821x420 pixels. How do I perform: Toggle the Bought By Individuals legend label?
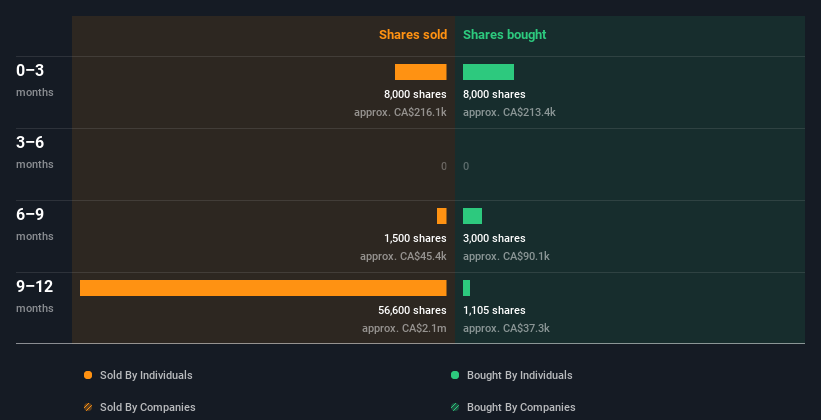[x=519, y=375]
